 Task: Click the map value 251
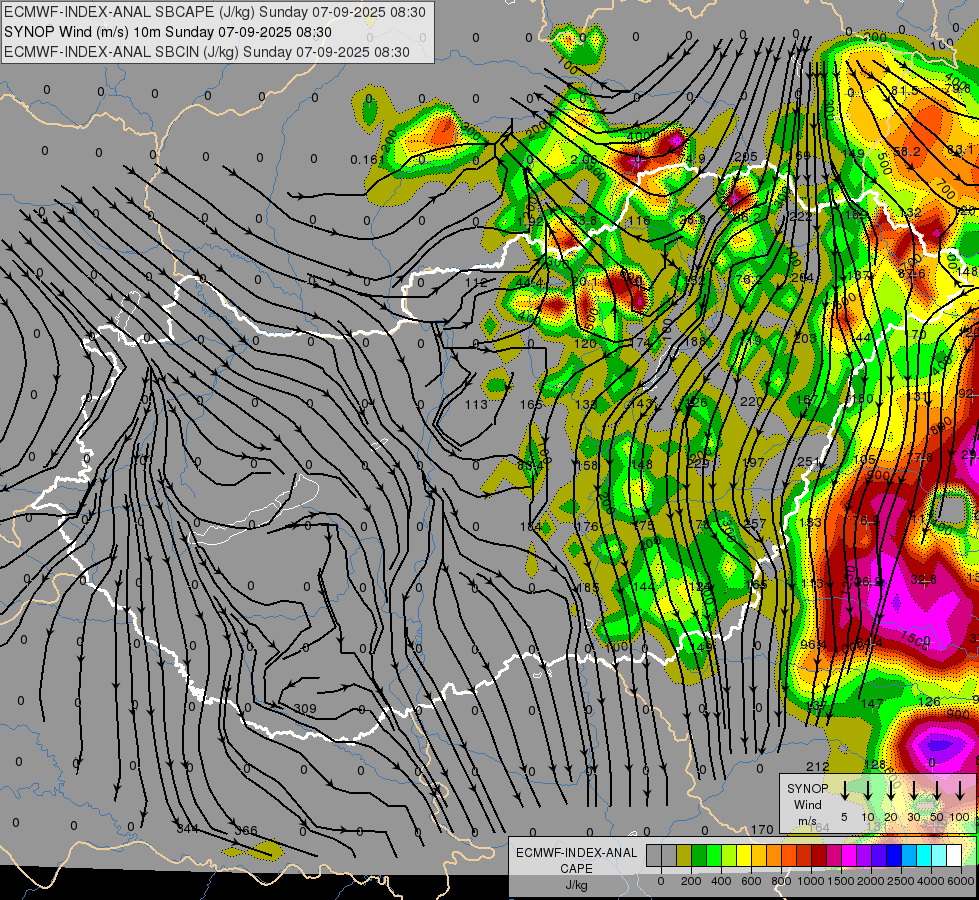click(809, 462)
